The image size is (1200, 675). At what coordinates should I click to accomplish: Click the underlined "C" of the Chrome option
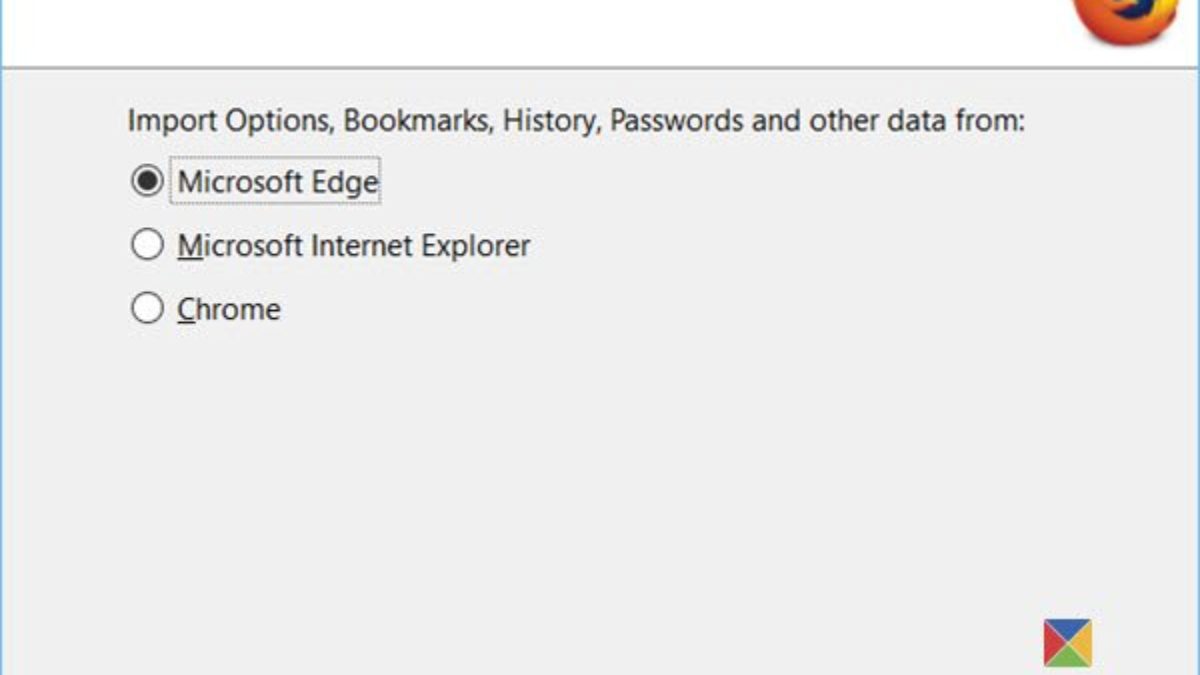187,310
